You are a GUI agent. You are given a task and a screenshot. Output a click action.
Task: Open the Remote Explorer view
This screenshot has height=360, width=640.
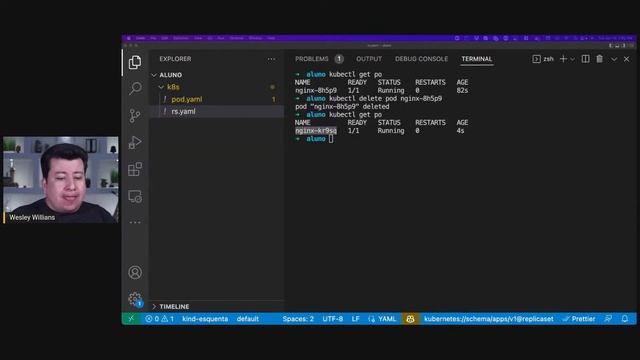click(x=135, y=196)
